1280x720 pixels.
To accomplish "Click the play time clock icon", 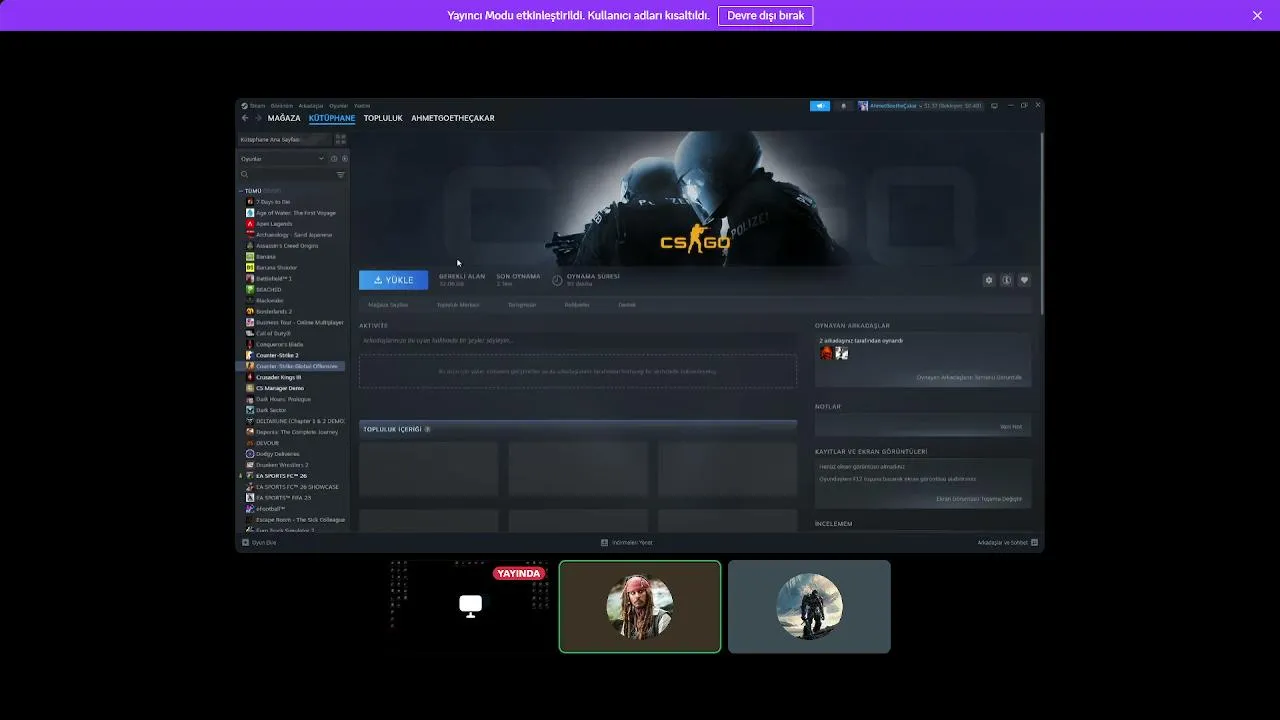I will (557, 280).
